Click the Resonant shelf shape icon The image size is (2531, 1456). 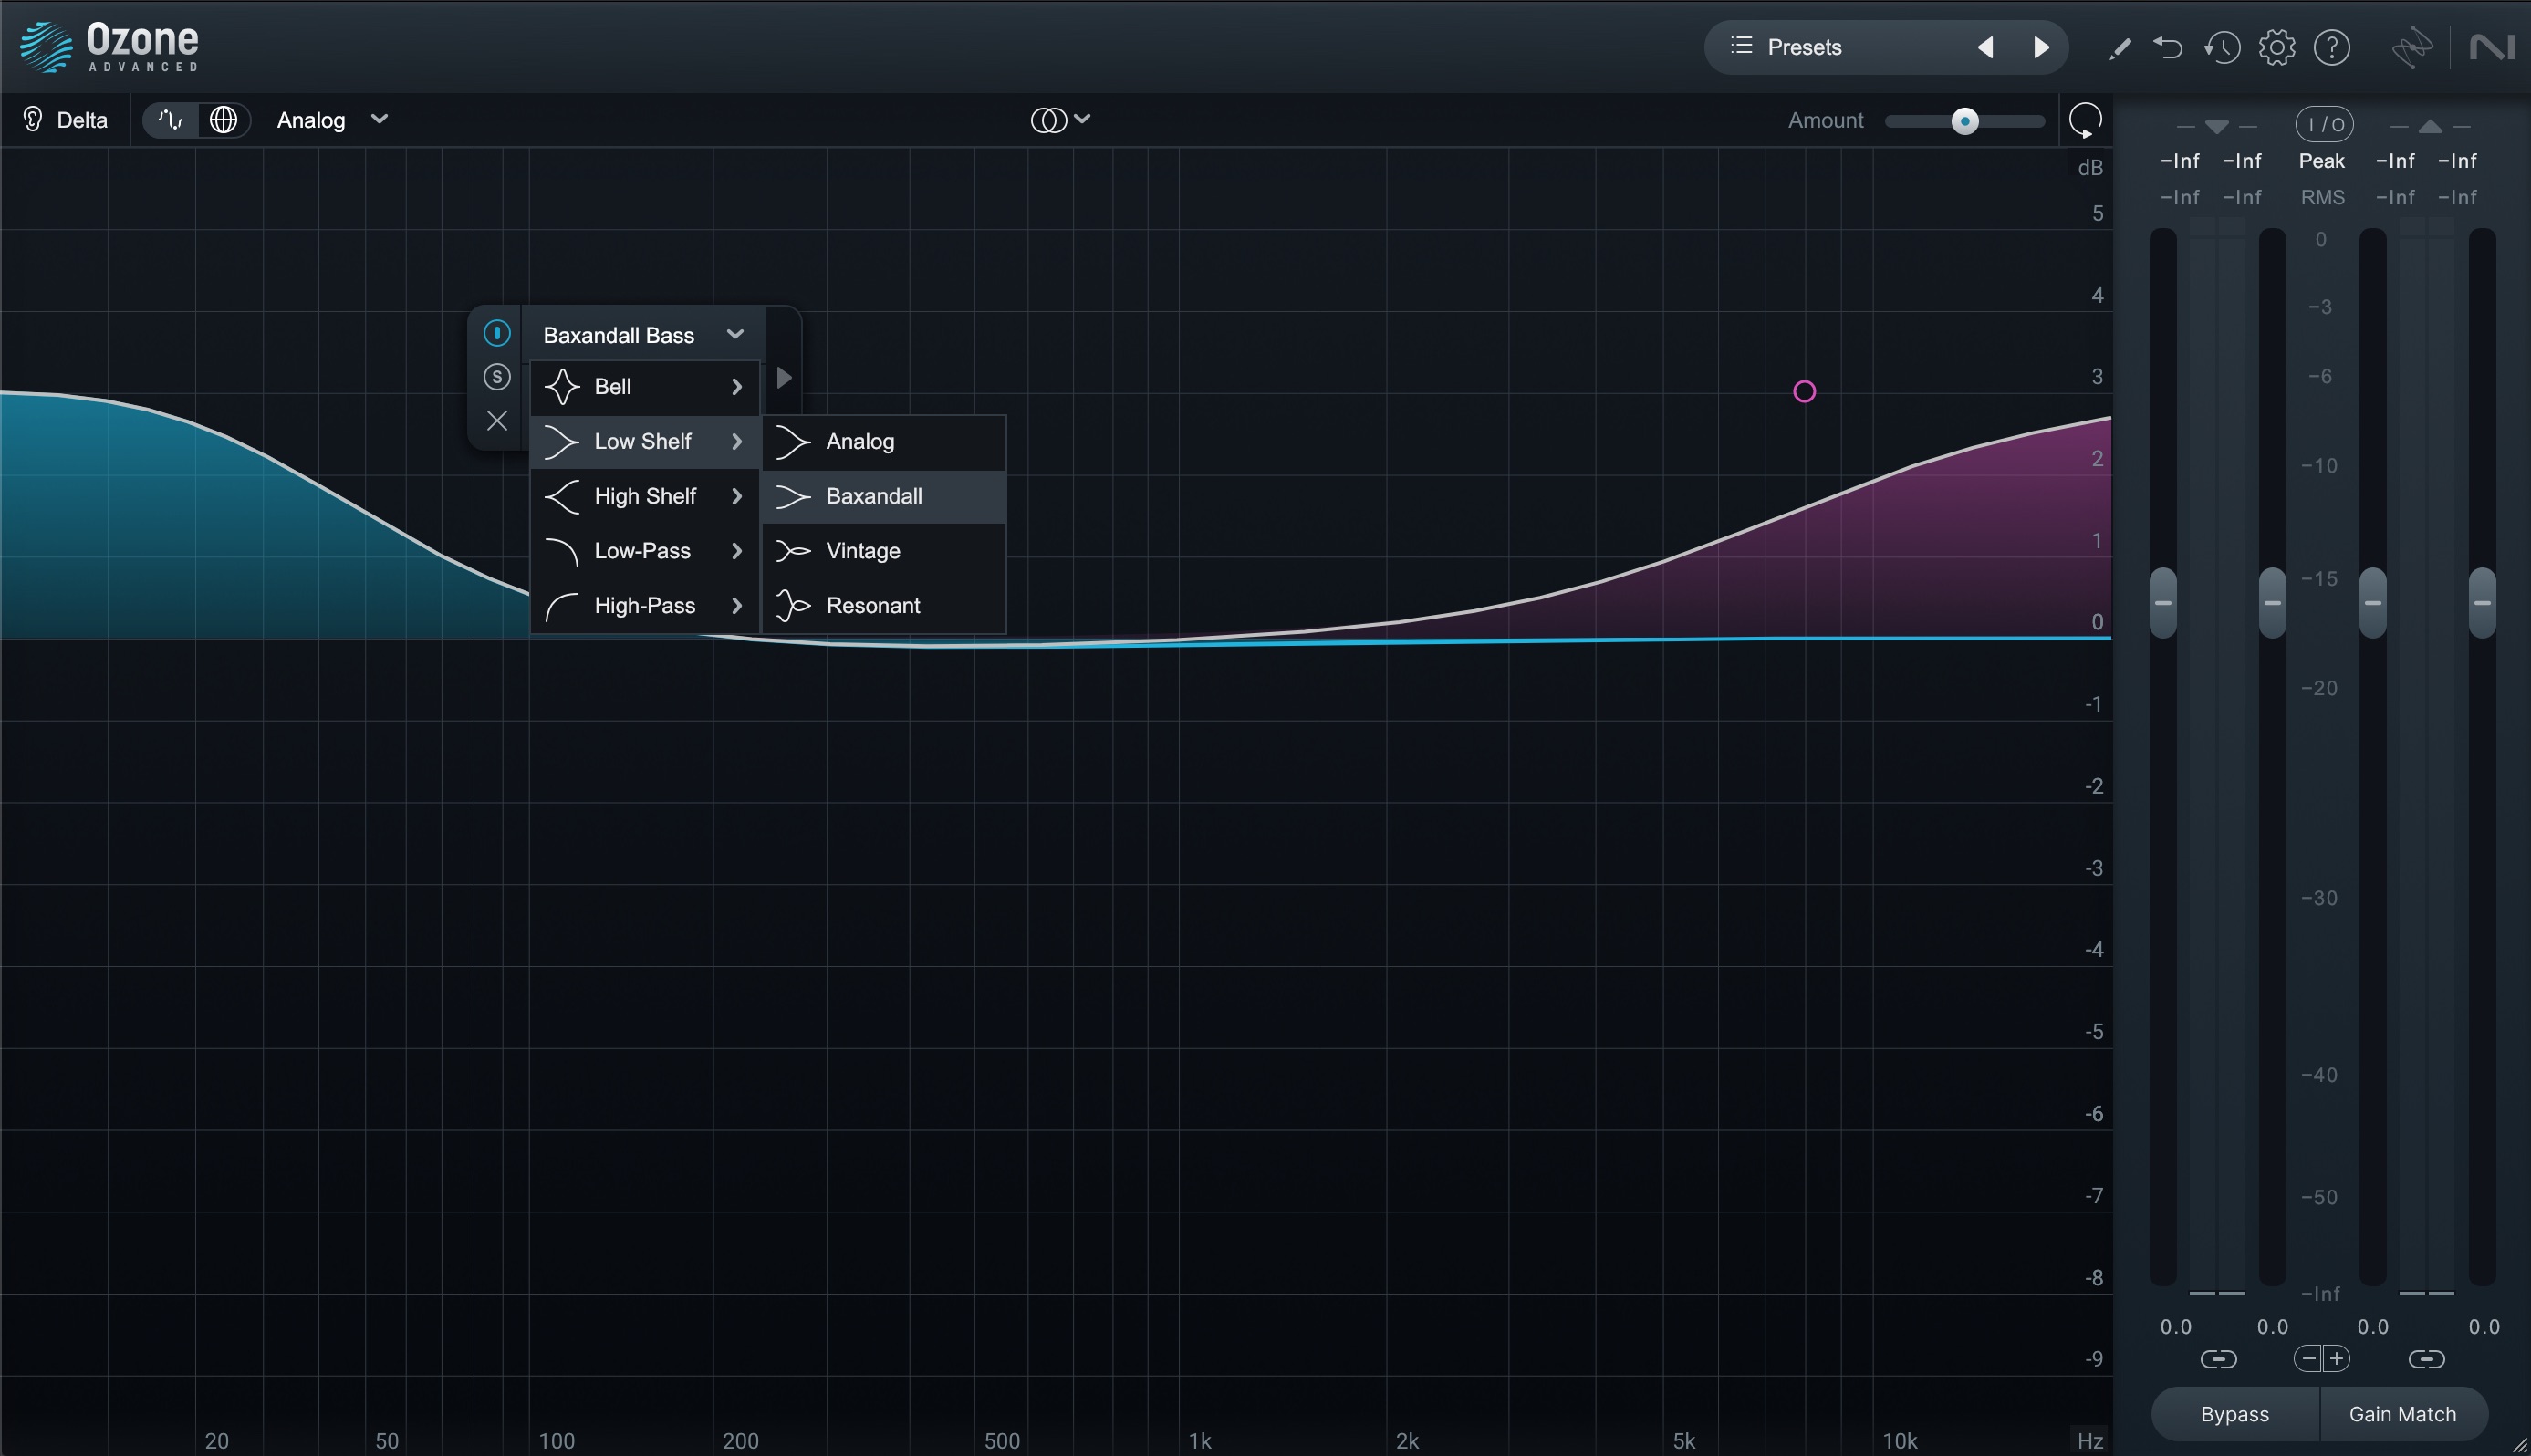pos(793,606)
